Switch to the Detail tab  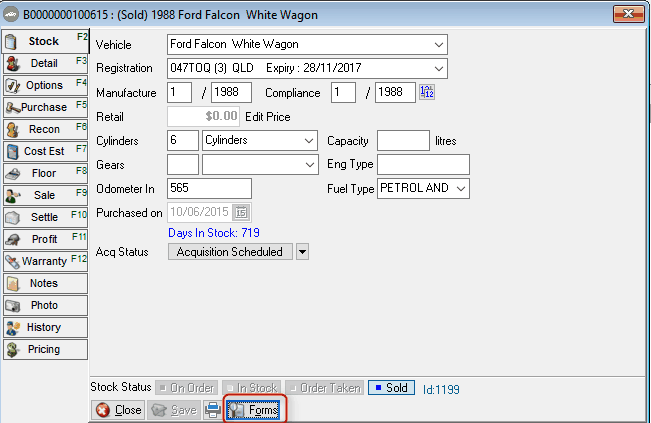point(45,64)
